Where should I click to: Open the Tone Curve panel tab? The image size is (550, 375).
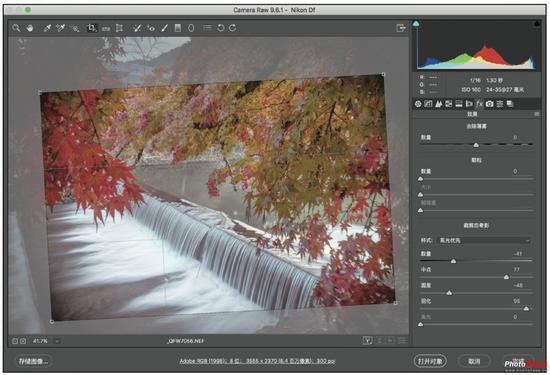(428, 104)
